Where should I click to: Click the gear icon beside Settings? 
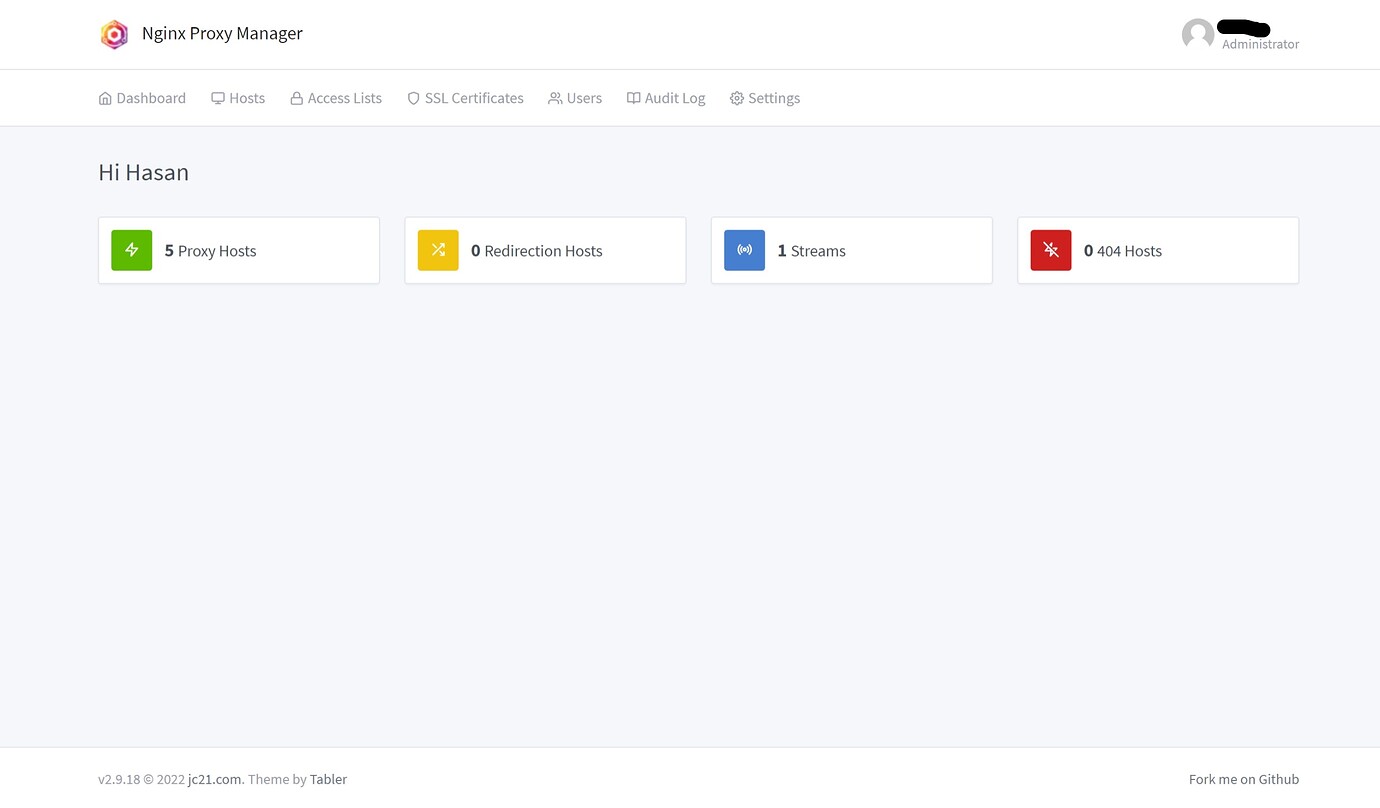point(737,98)
